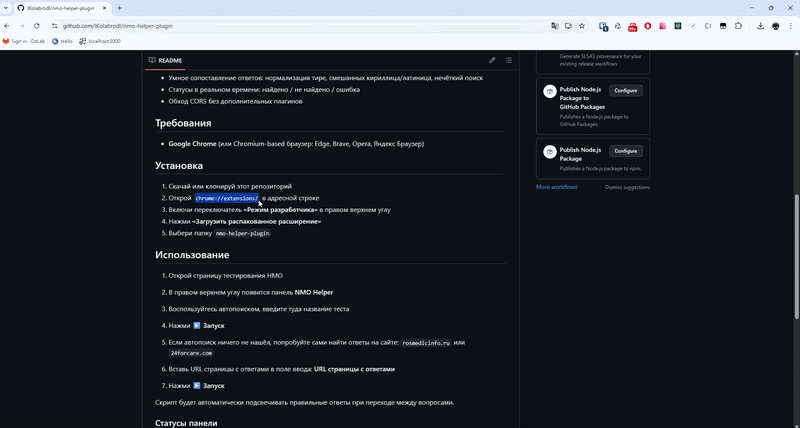Configure Publish Node.js Package npm workflow

[626, 152]
